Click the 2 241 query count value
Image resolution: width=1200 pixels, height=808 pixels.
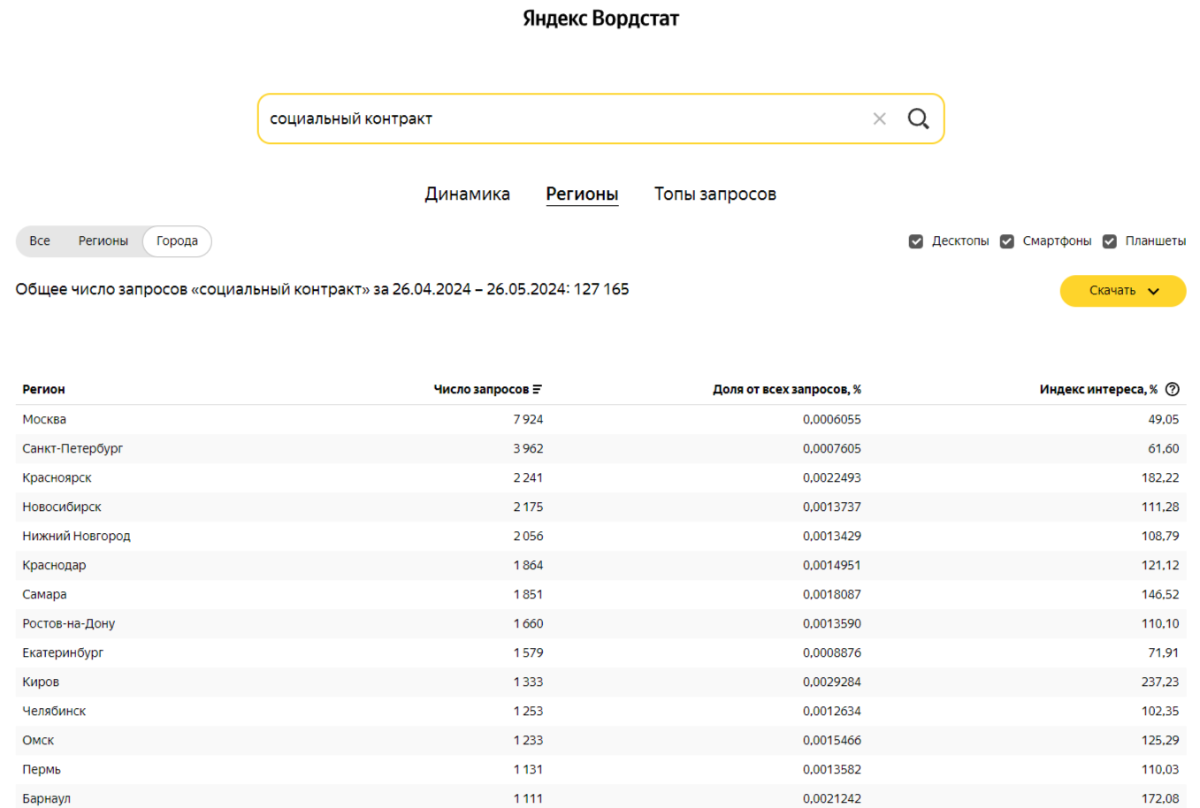pyautogui.click(x=528, y=478)
